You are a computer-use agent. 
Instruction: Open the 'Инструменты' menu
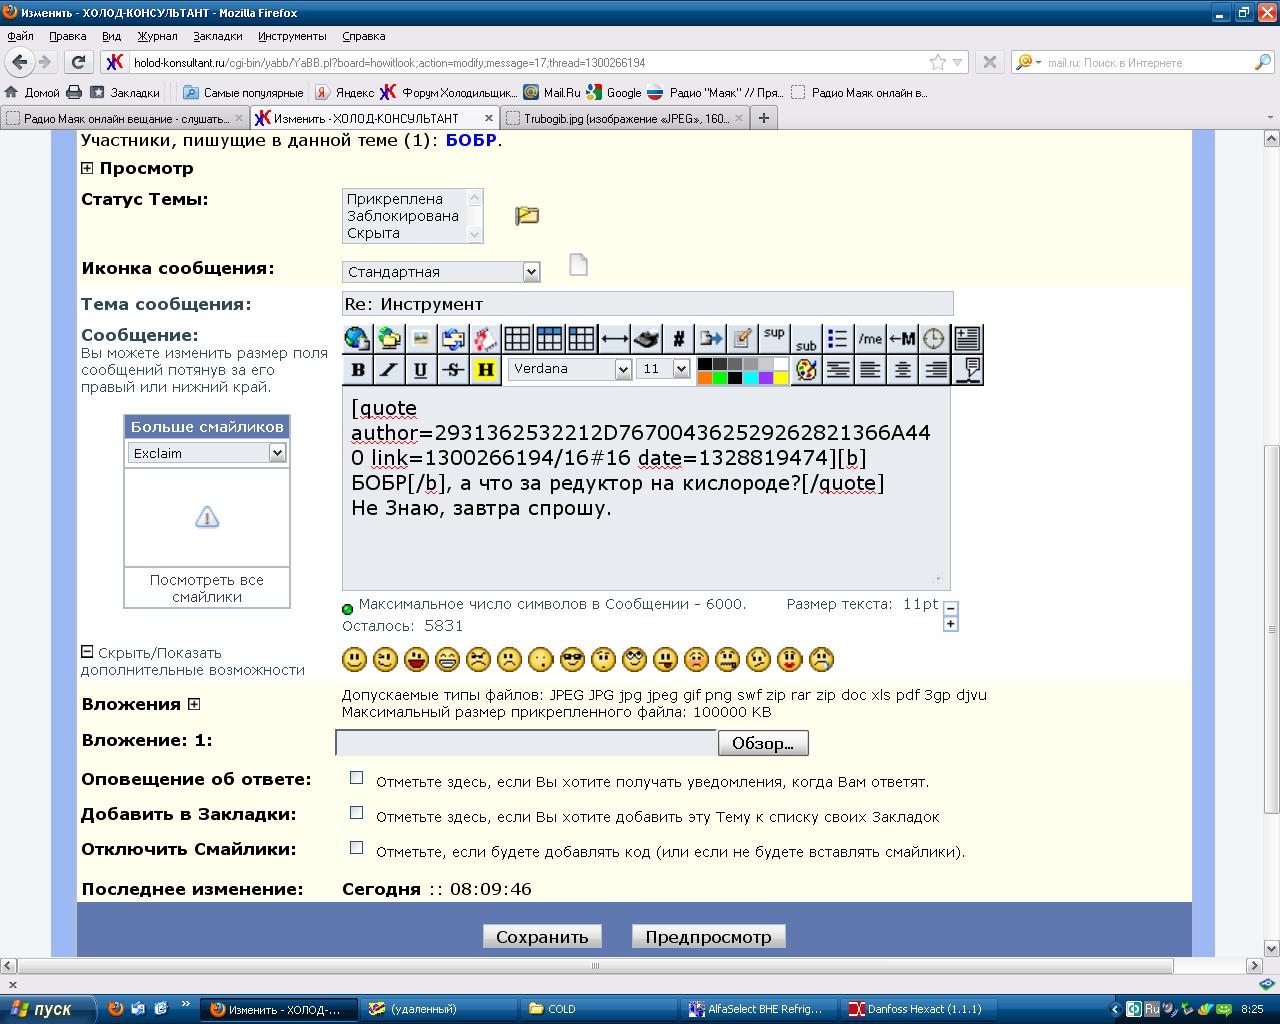click(x=292, y=36)
